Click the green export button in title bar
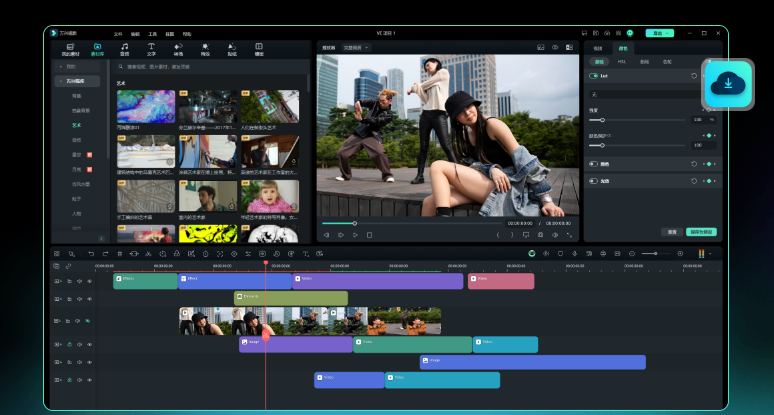Image resolution: width=774 pixels, height=415 pixels. click(659, 33)
